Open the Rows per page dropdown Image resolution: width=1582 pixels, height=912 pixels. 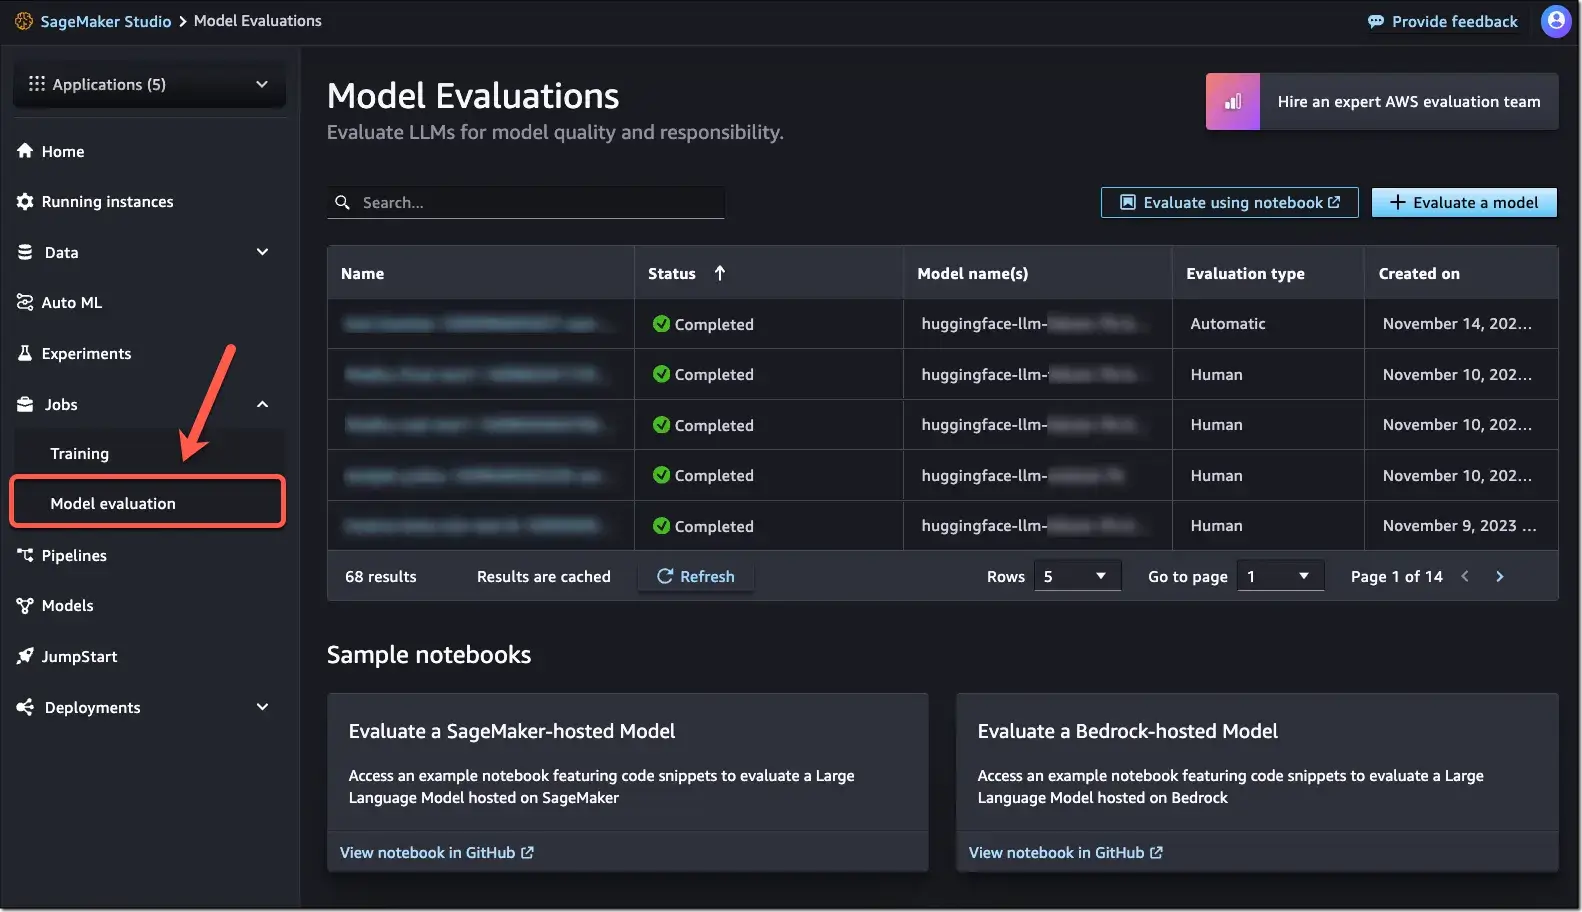(1076, 576)
